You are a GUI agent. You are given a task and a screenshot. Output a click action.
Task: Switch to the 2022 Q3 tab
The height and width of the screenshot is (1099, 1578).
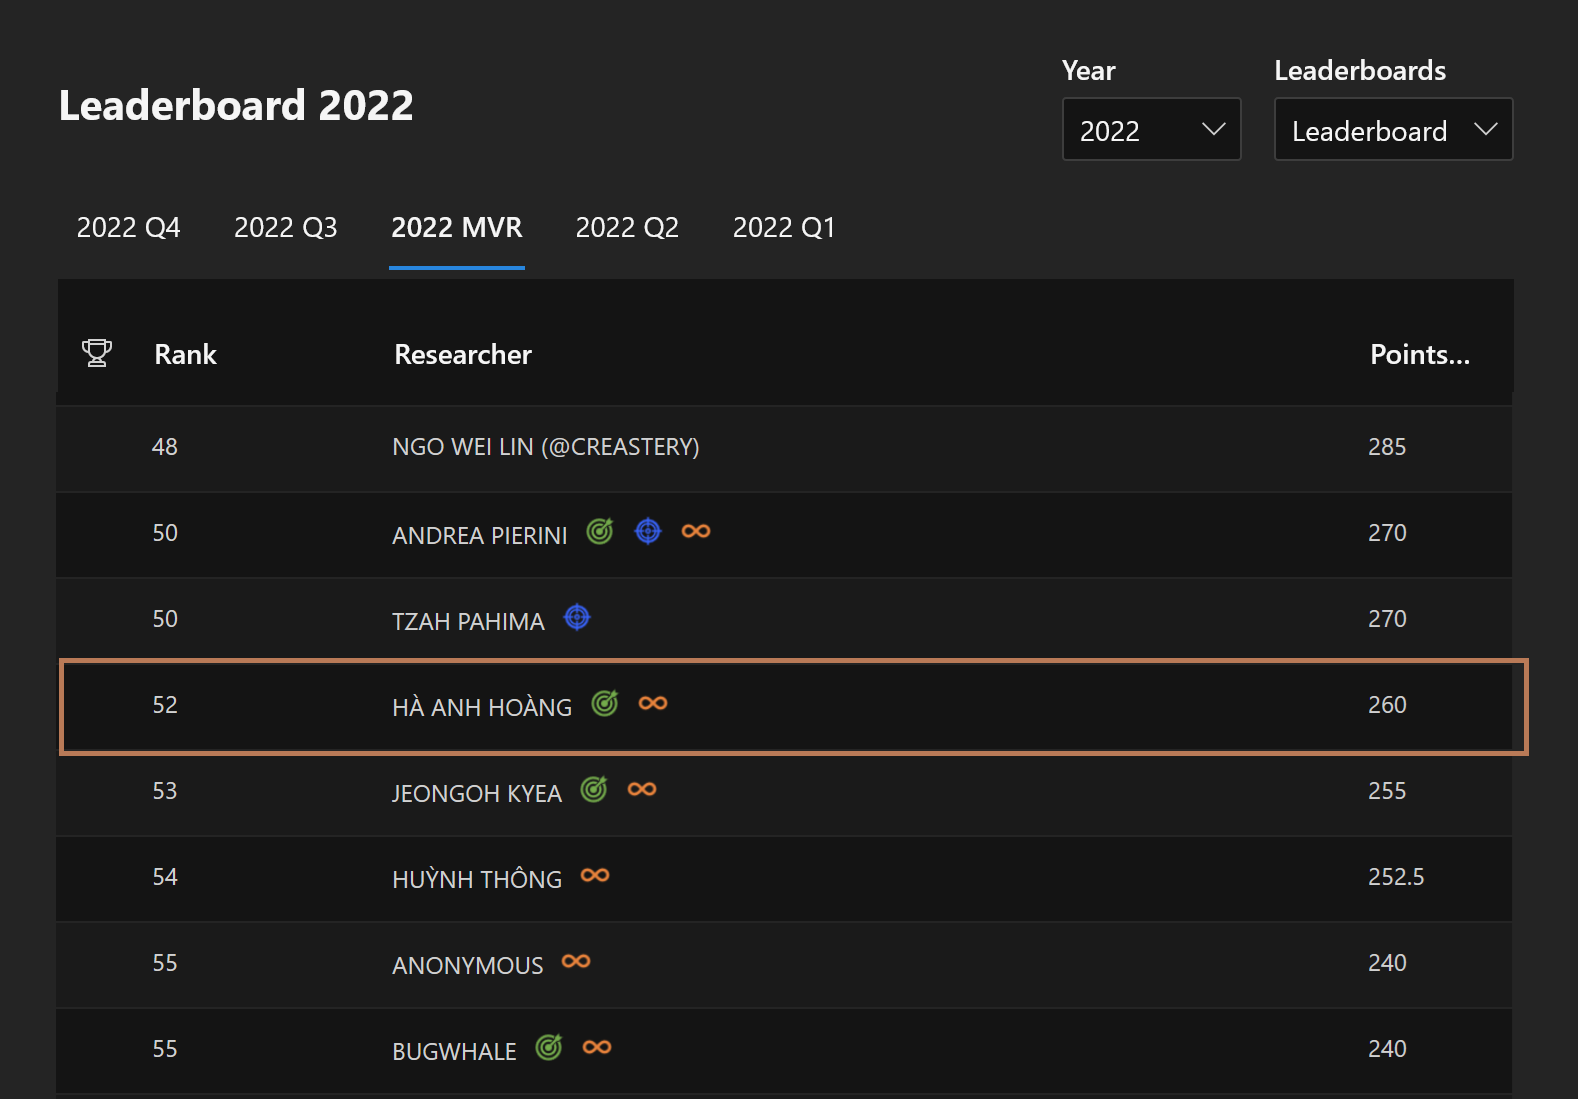click(x=285, y=228)
